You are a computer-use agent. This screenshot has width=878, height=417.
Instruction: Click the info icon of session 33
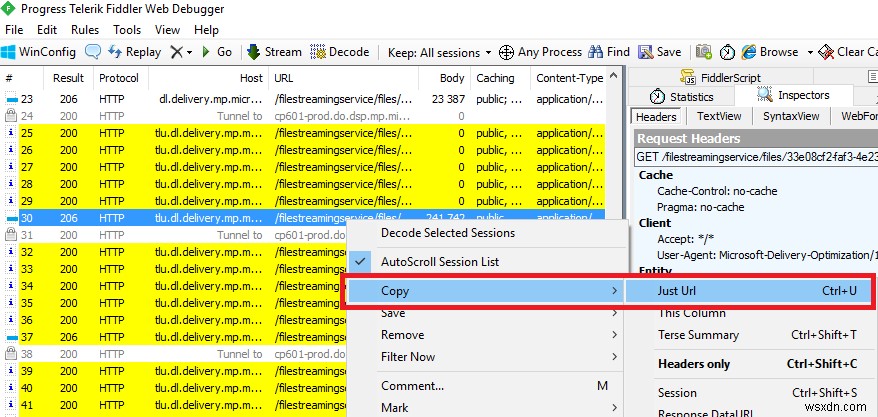[x=10, y=269]
